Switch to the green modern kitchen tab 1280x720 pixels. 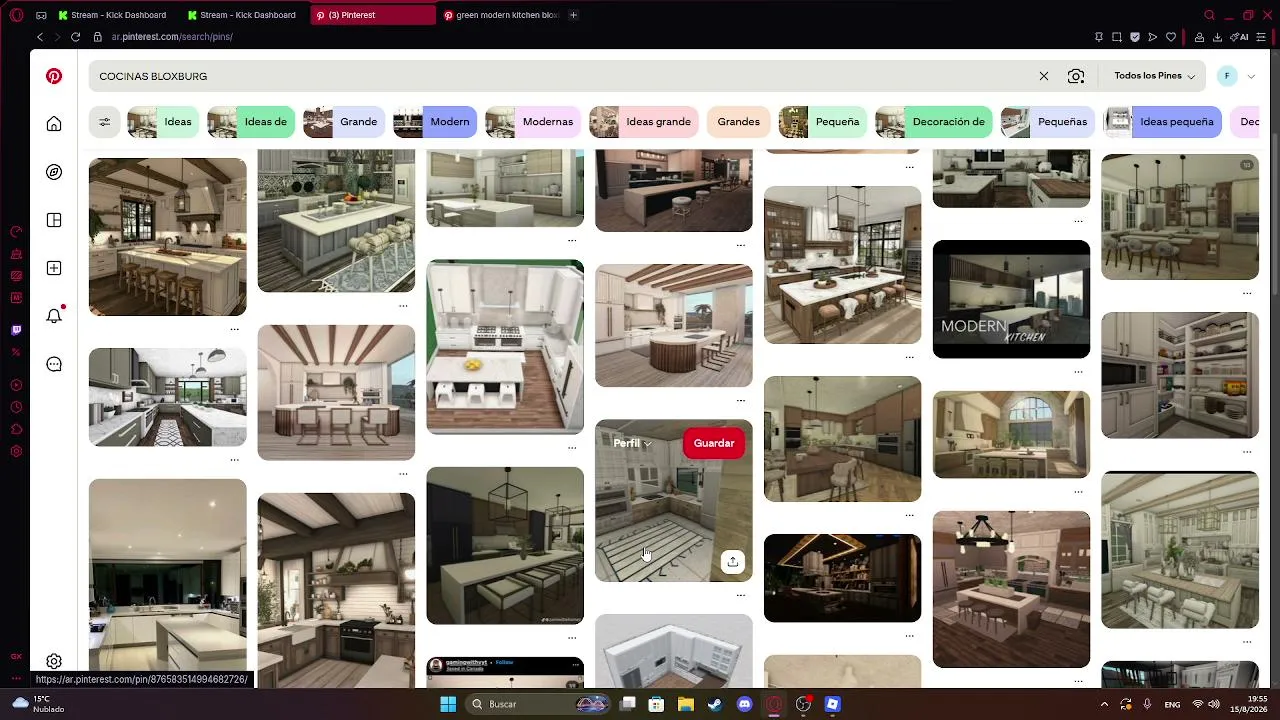pos(500,15)
